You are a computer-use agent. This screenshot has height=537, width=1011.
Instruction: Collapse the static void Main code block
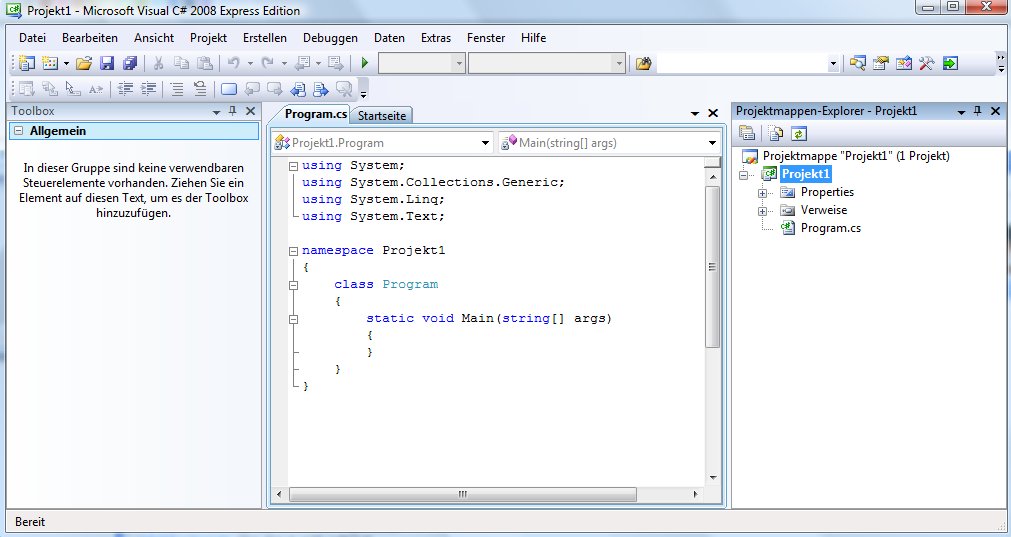[293, 319]
